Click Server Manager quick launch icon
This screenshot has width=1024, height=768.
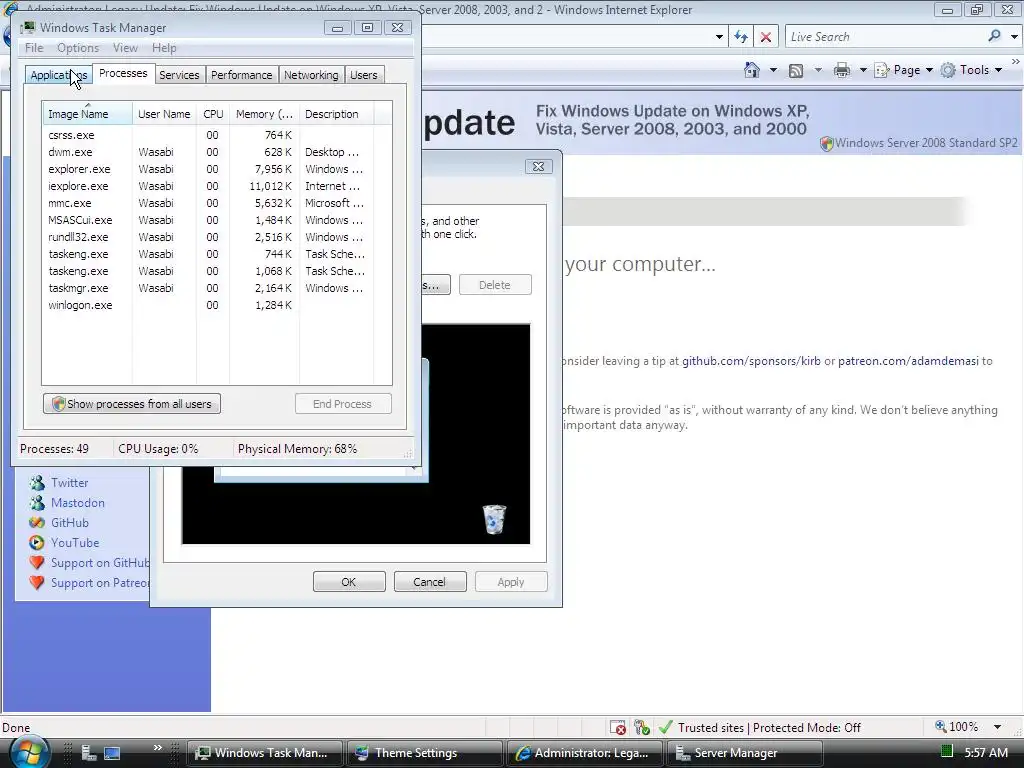89,752
